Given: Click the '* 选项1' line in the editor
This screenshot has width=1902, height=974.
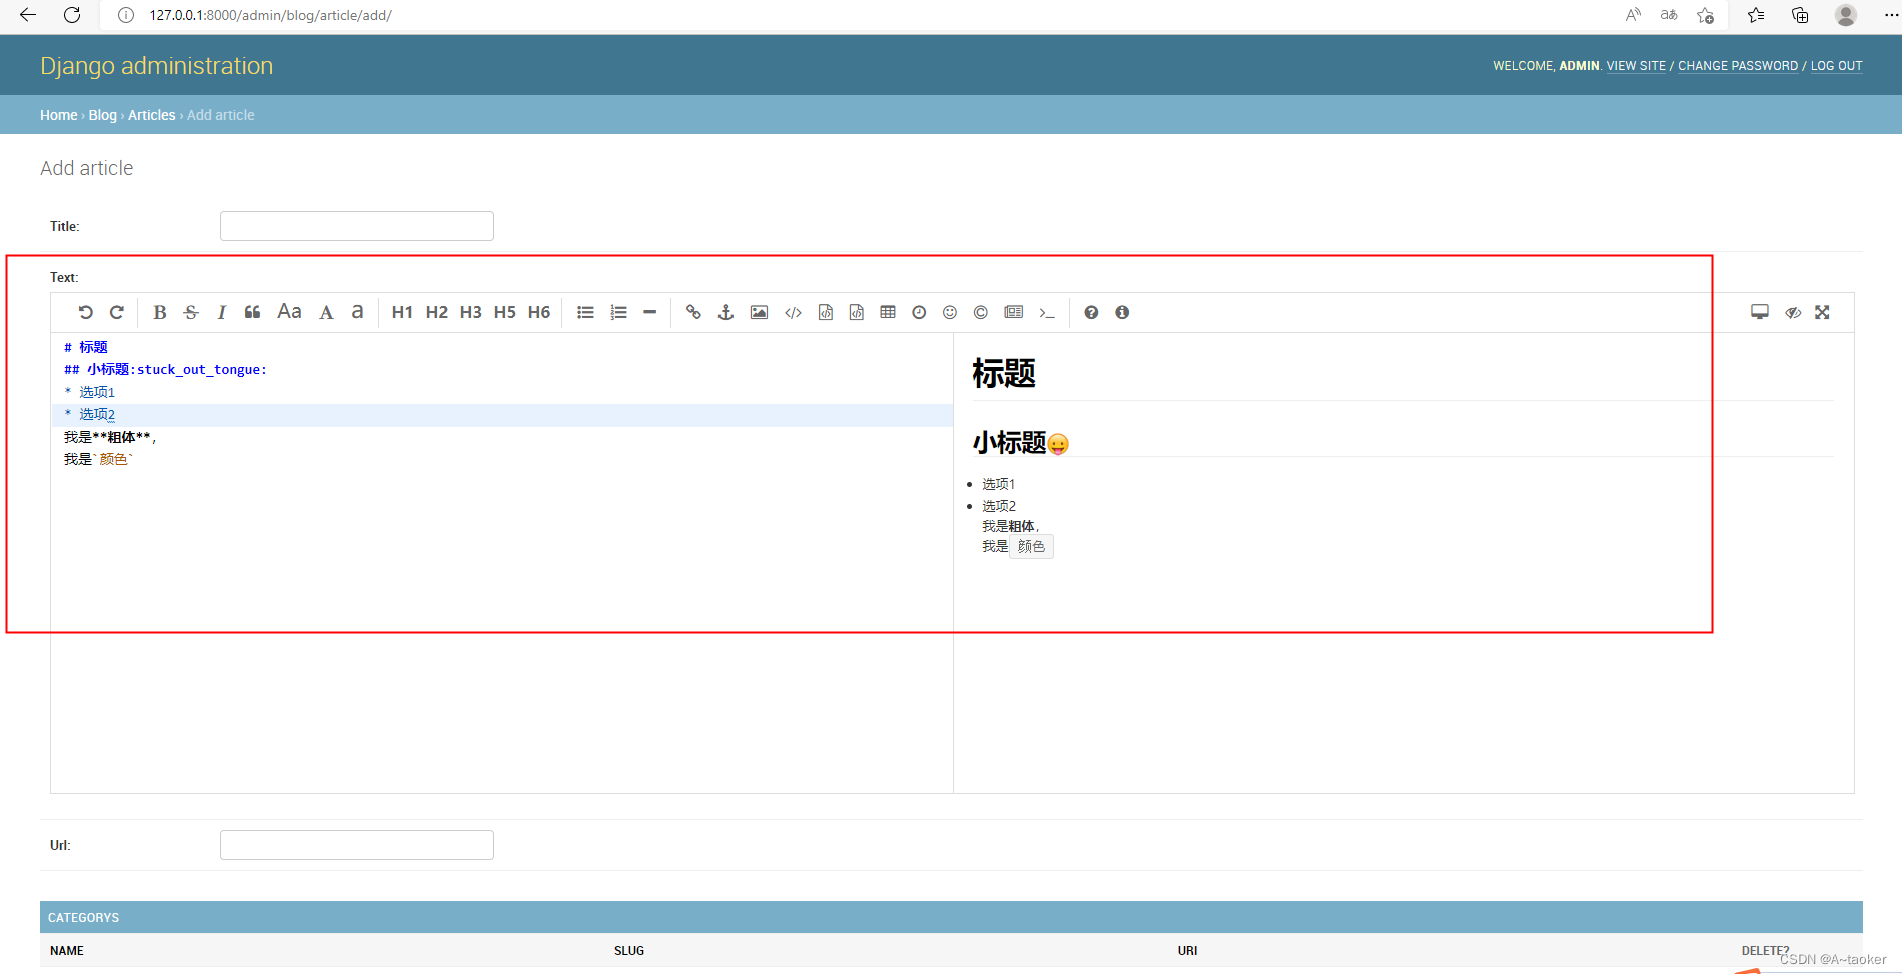Looking at the screenshot, I should coord(90,392).
